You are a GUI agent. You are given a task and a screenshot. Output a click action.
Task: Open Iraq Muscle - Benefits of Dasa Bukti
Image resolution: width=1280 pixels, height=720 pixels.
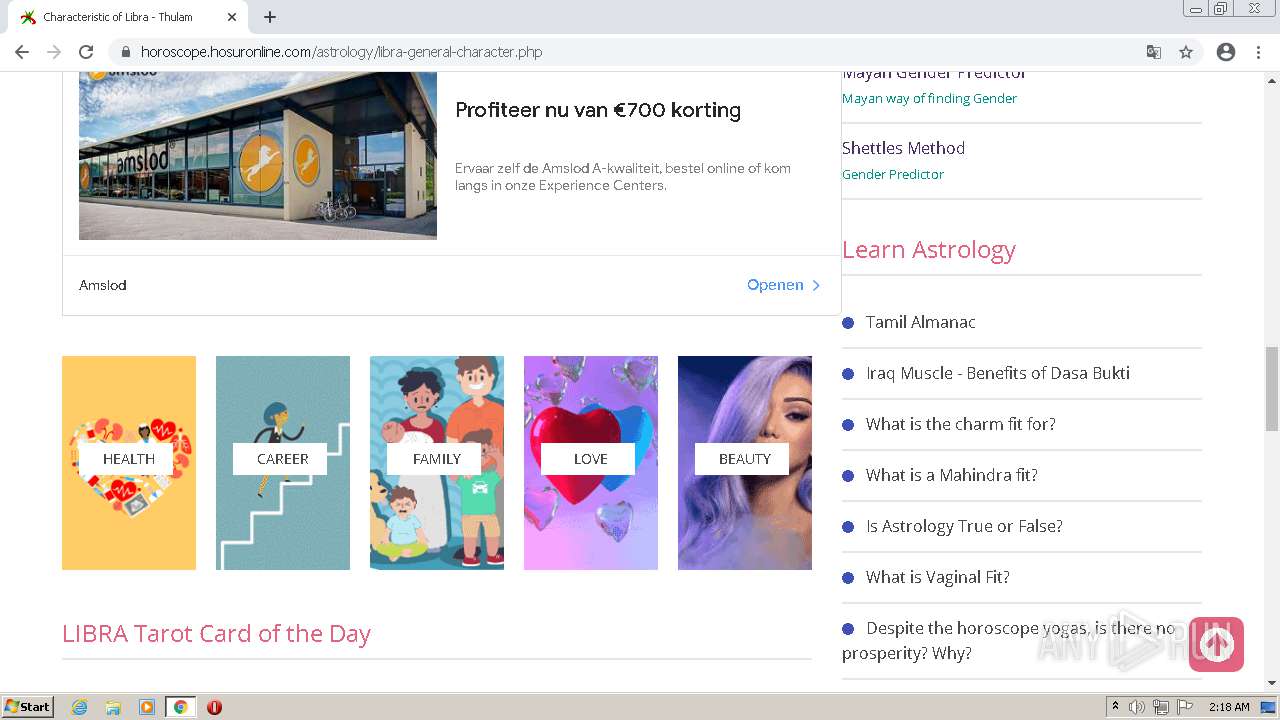tap(998, 373)
